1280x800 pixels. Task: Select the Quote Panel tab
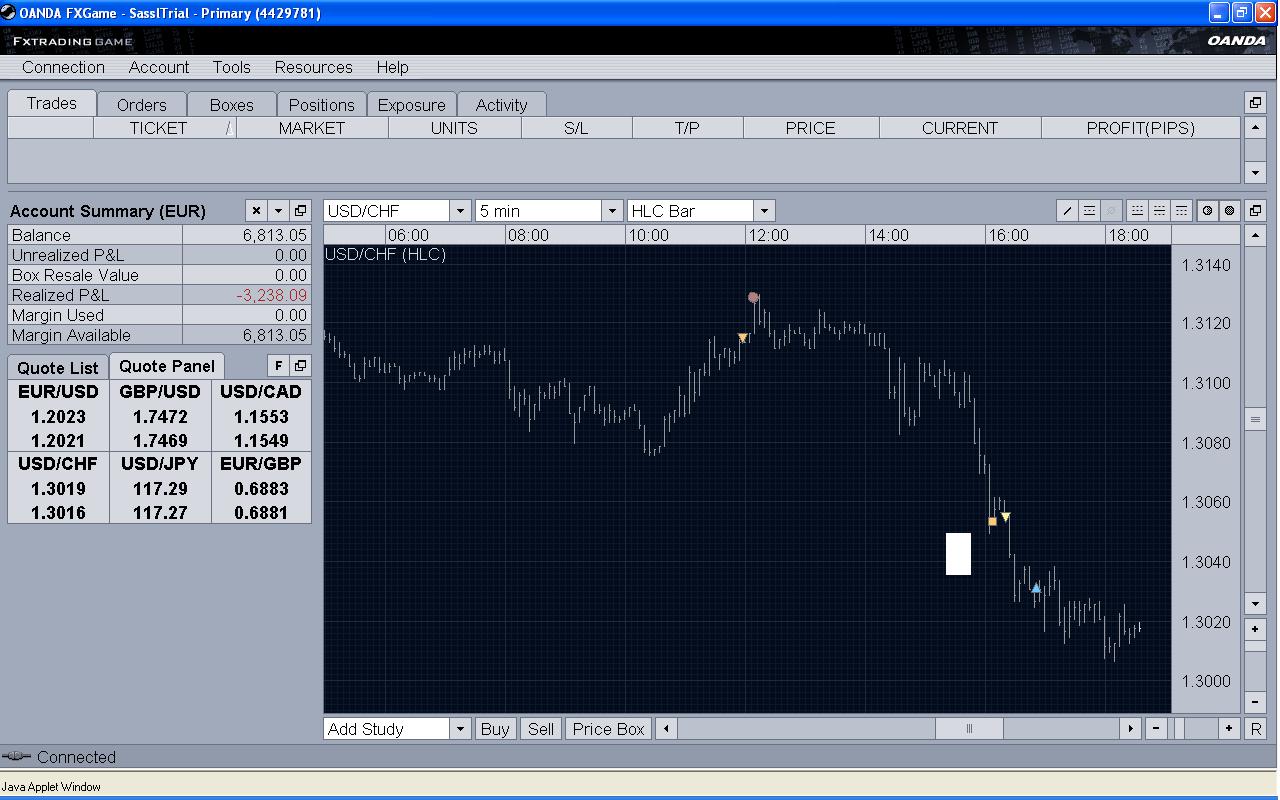pos(167,366)
